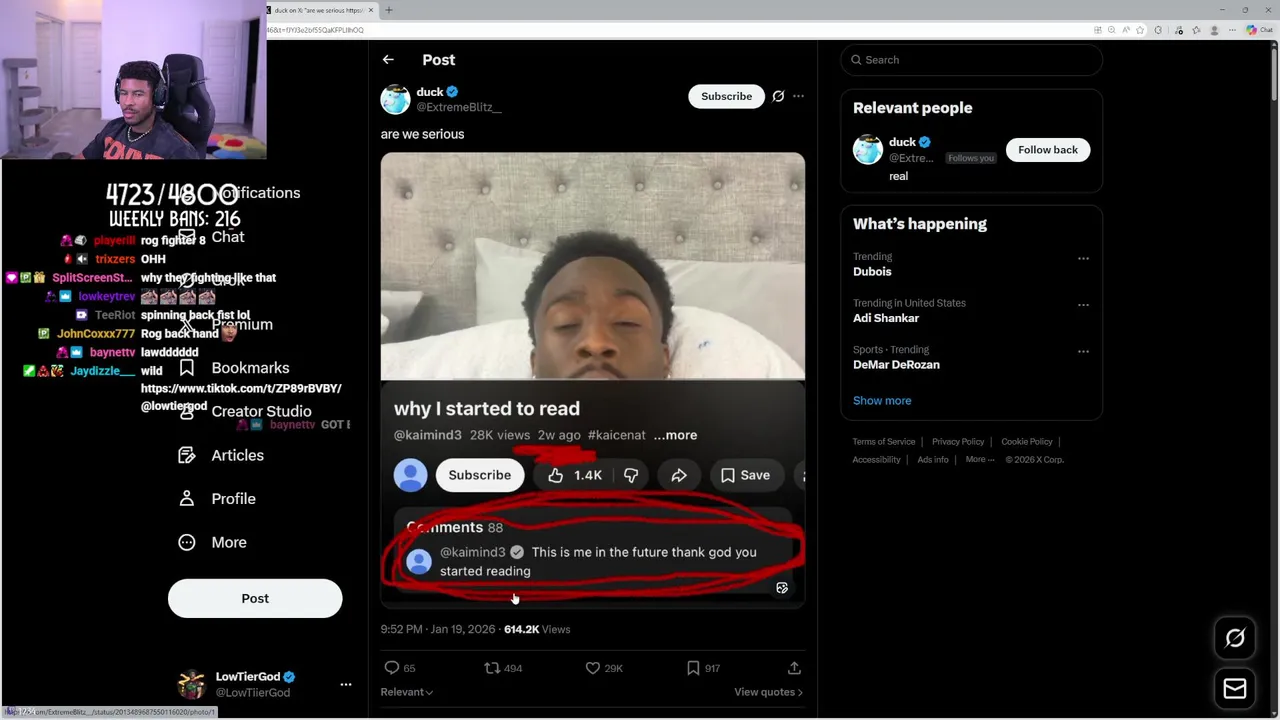The height and width of the screenshot is (720, 1280).
Task: Open the attached post image
Action: click(x=592, y=379)
